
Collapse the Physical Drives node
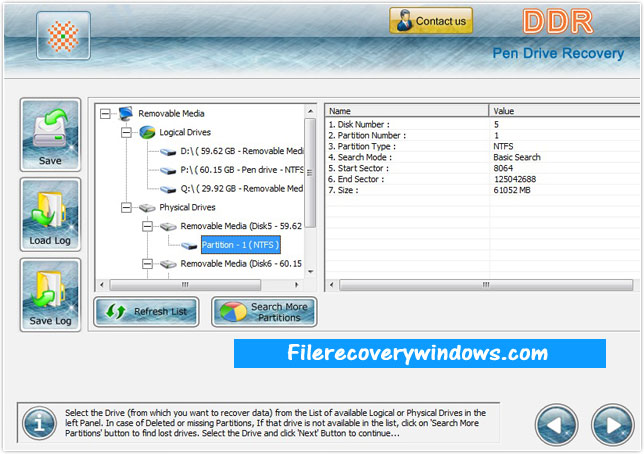126,207
